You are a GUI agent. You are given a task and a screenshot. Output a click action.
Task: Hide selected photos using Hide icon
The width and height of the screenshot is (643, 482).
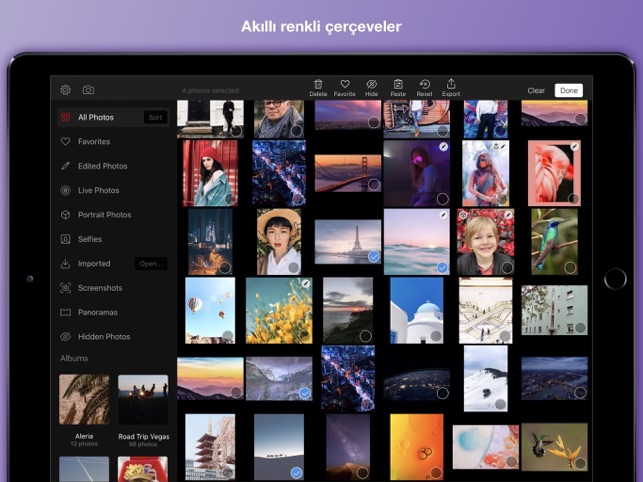tap(371, 88)
